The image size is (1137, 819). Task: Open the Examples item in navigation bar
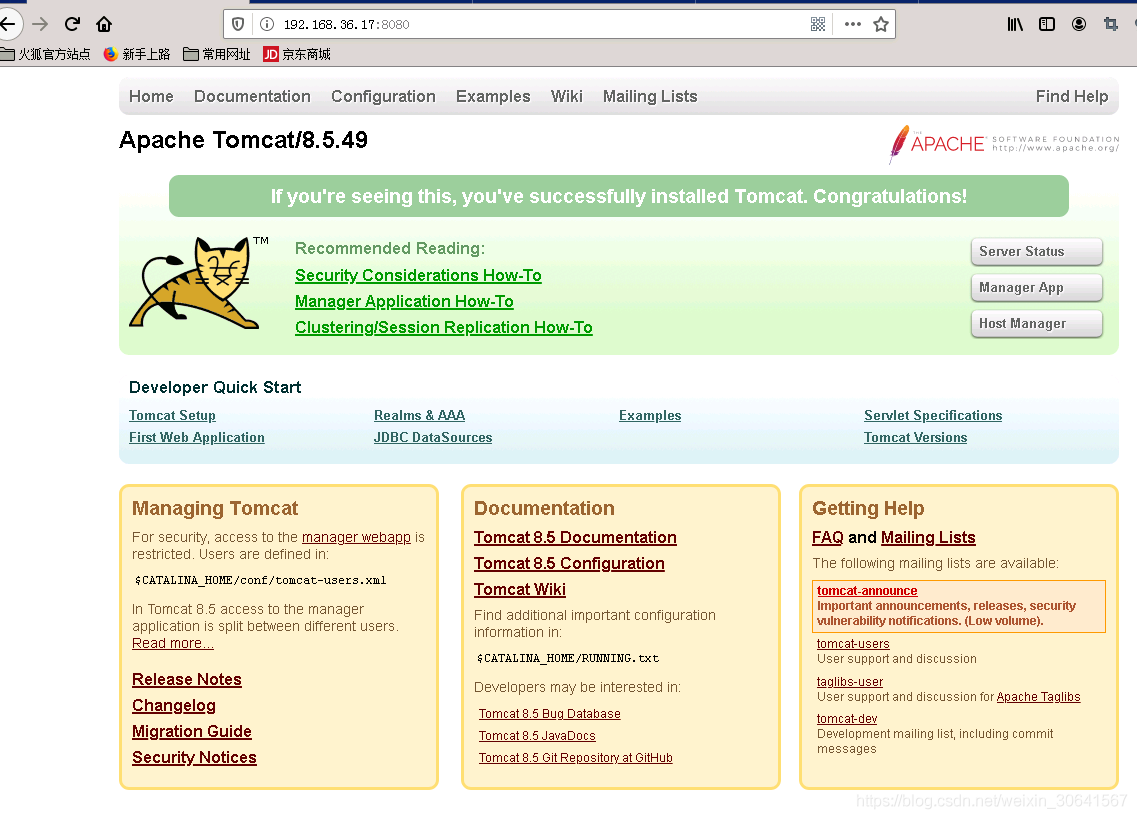click(493, 96)
